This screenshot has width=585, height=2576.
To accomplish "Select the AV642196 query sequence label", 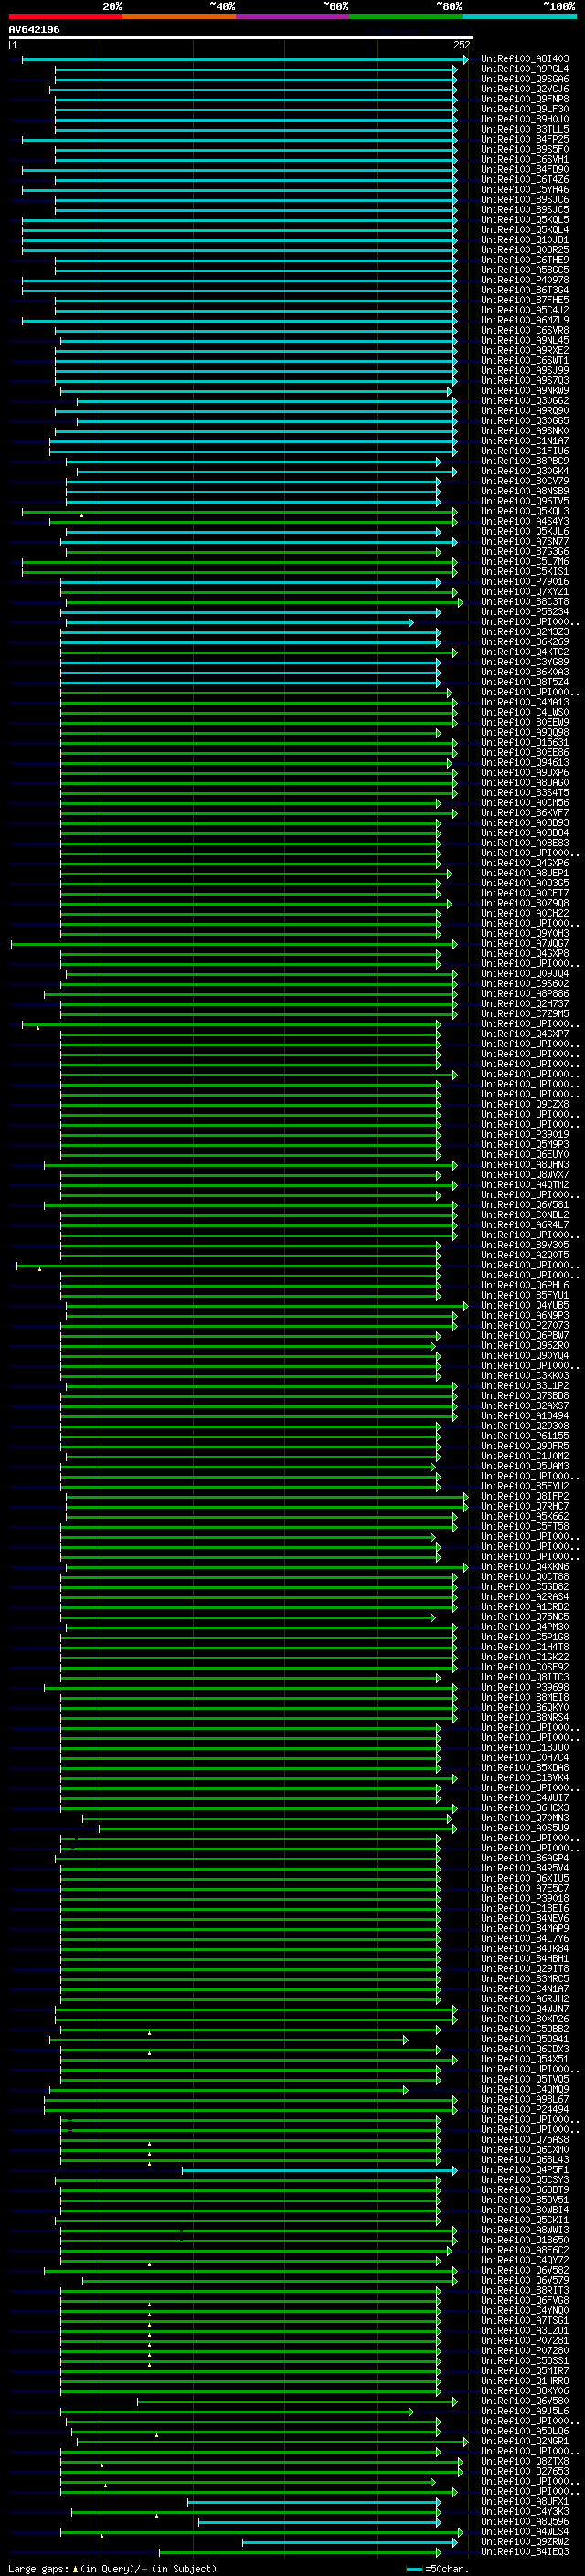I will coord(34,29).
